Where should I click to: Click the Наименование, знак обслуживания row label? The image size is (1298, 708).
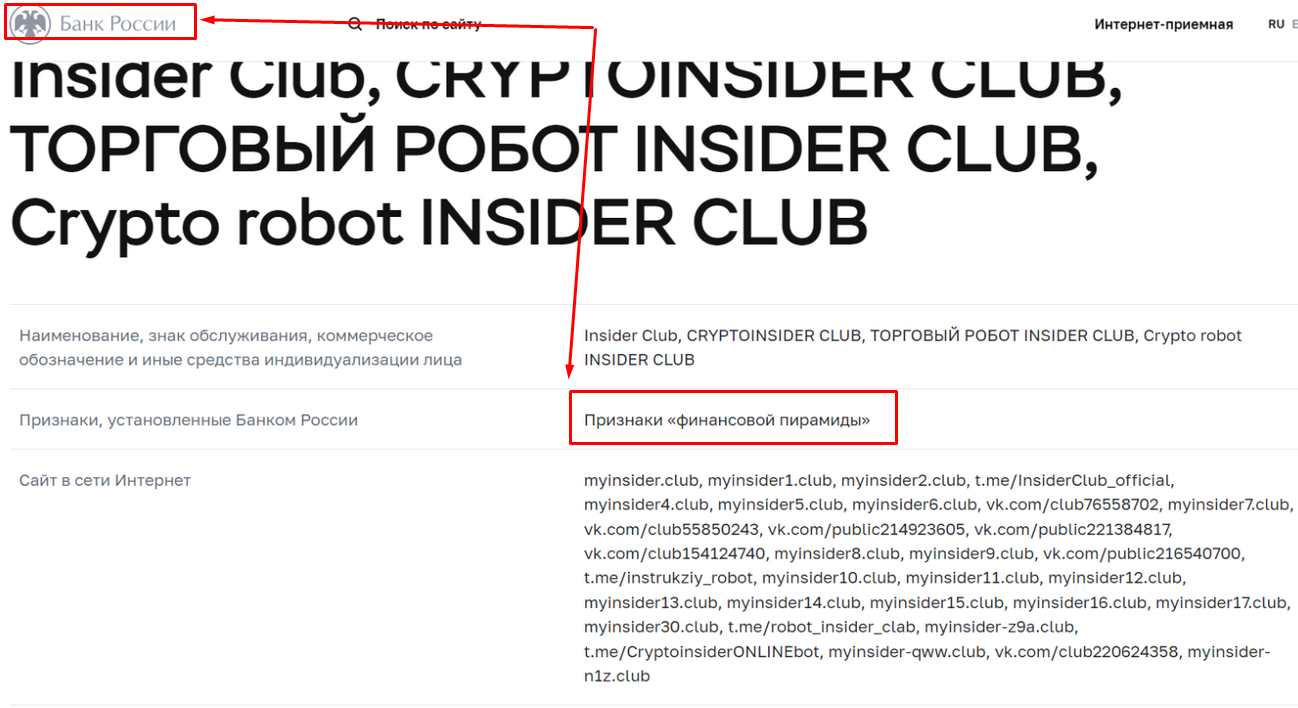(x=241, y=347)
